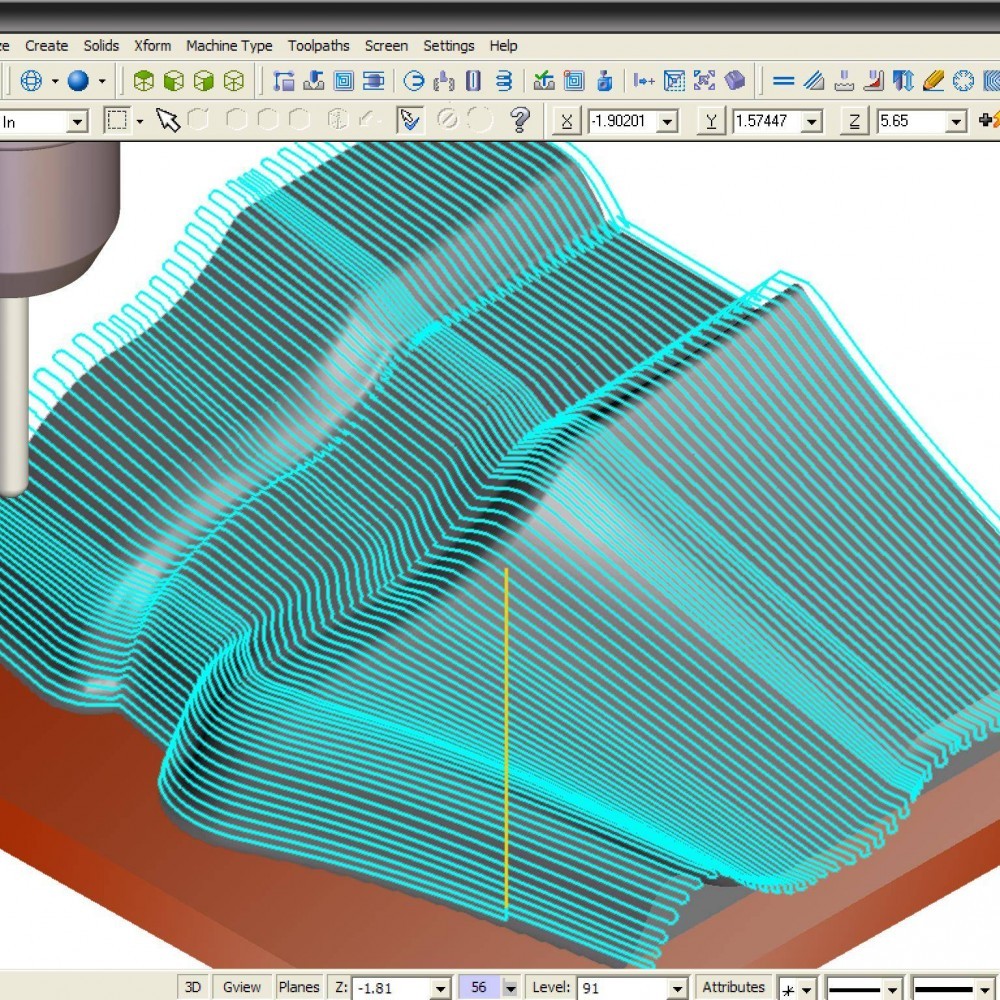Click the green check drill icon
This screenshot has width=1000, height=1000.
click(x=544, y=81)
